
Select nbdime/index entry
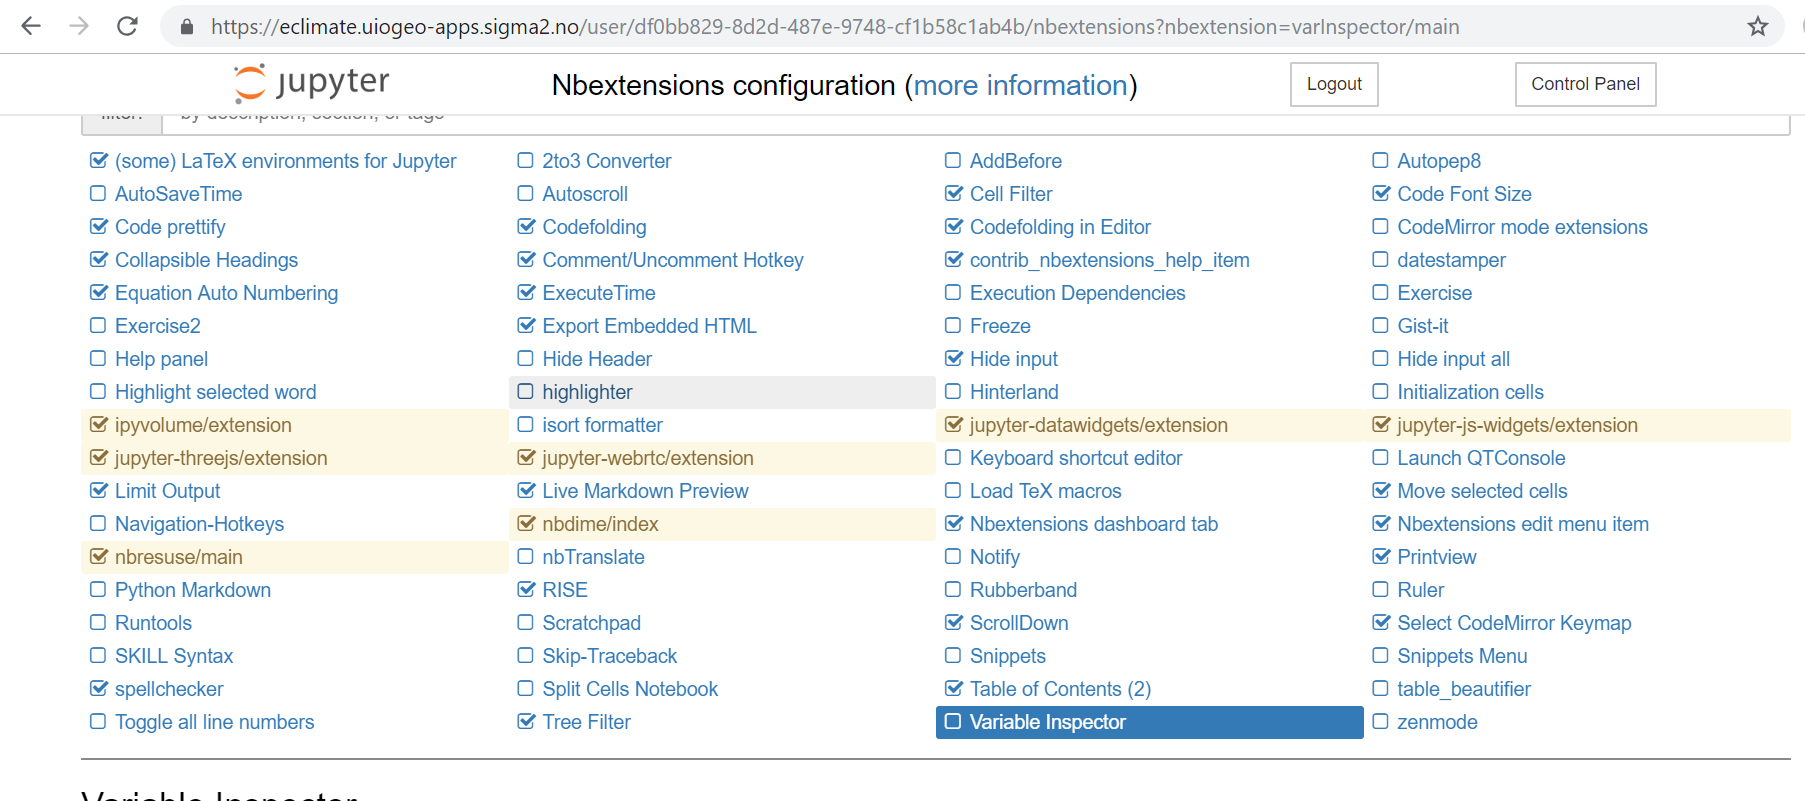(x=600, y=524)
